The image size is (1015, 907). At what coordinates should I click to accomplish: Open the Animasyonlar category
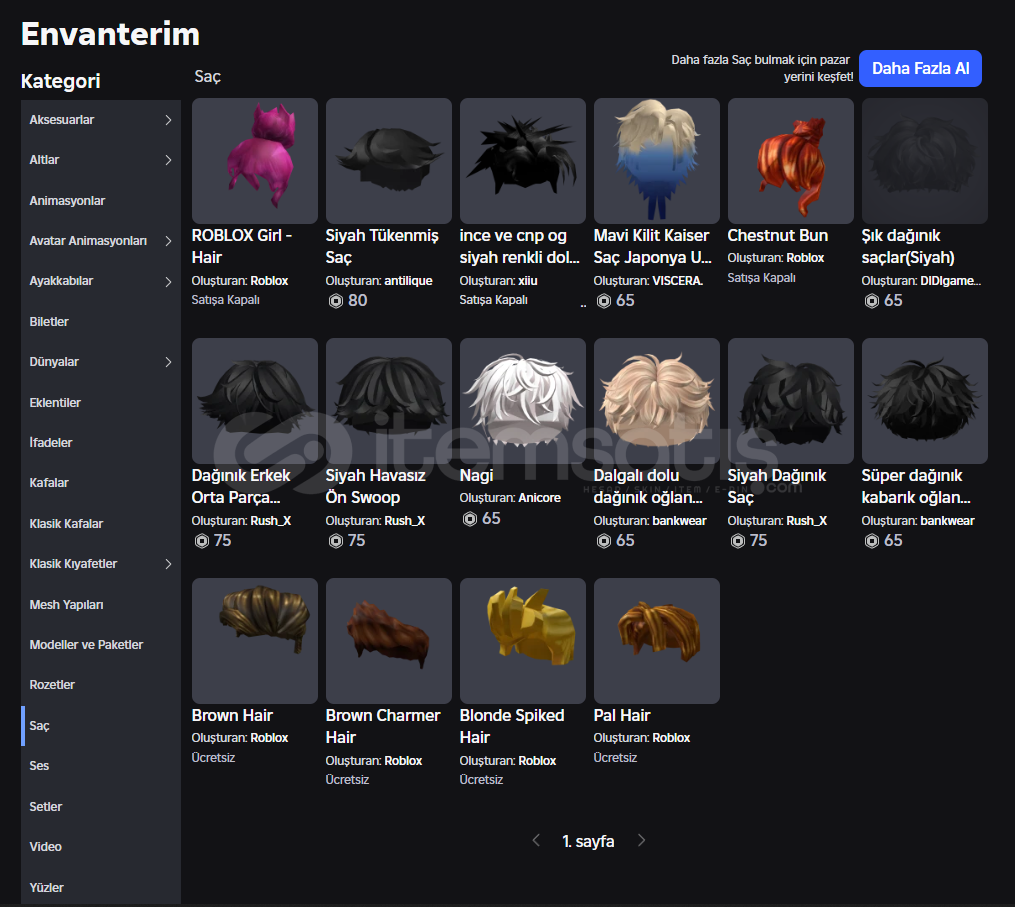[x=101, y=201]
